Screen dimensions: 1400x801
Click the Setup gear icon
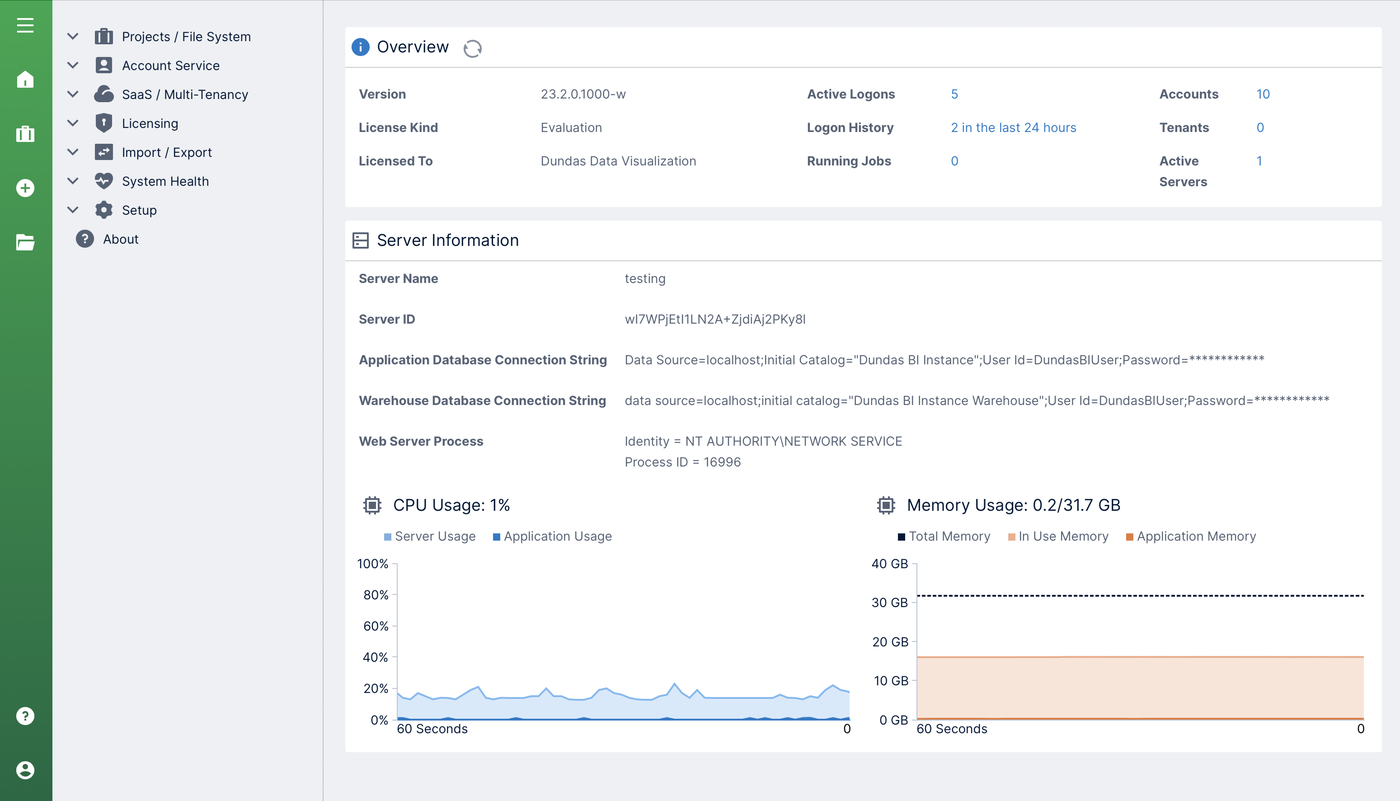(104, 211)
